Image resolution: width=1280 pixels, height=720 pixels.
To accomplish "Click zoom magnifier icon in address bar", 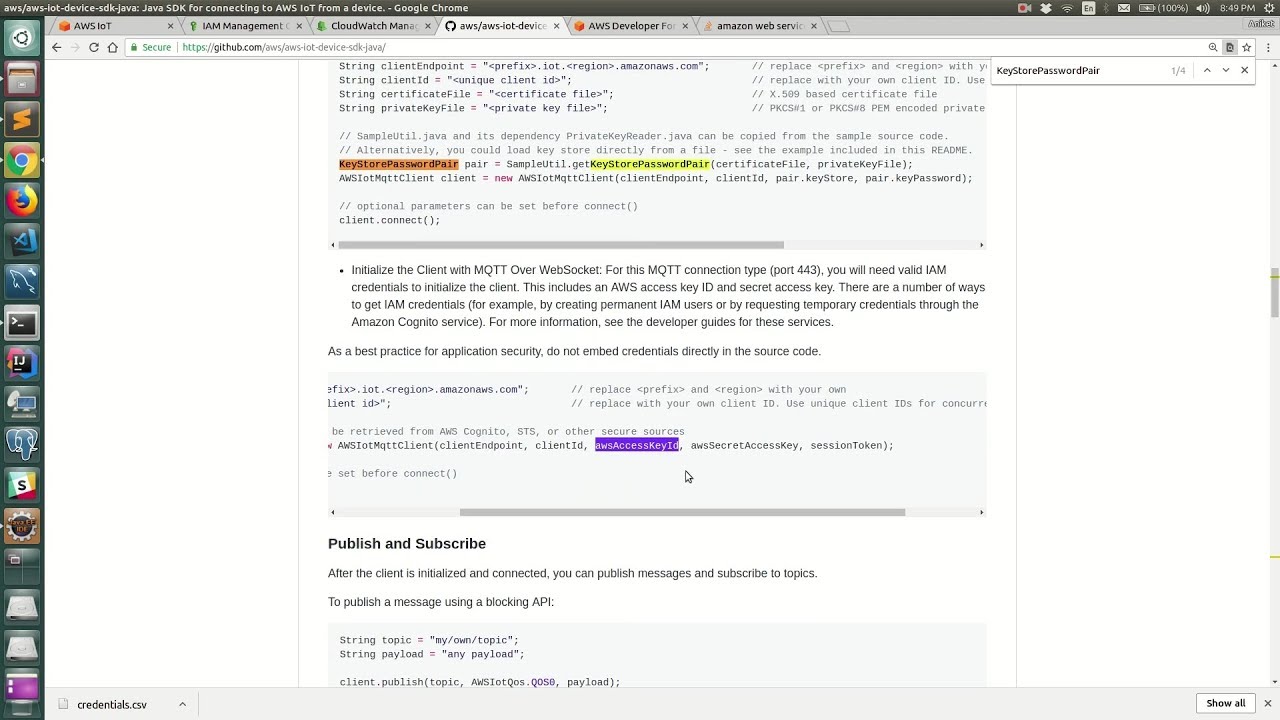I will click(x=1213, y=47).
